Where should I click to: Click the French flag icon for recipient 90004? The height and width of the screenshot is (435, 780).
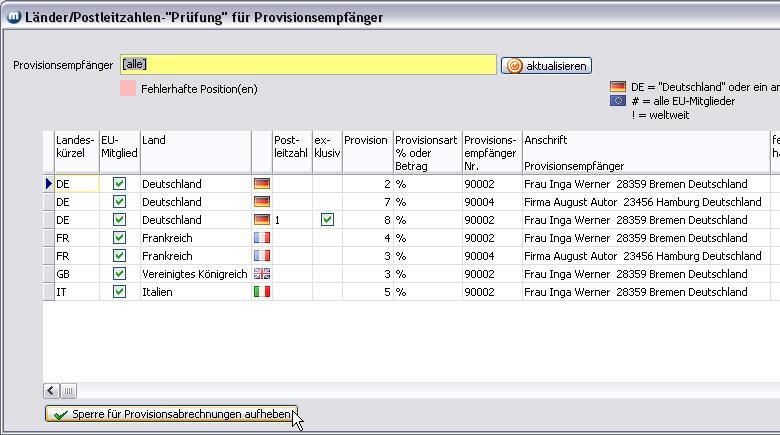pyautogui.click(x=262, y=256)
